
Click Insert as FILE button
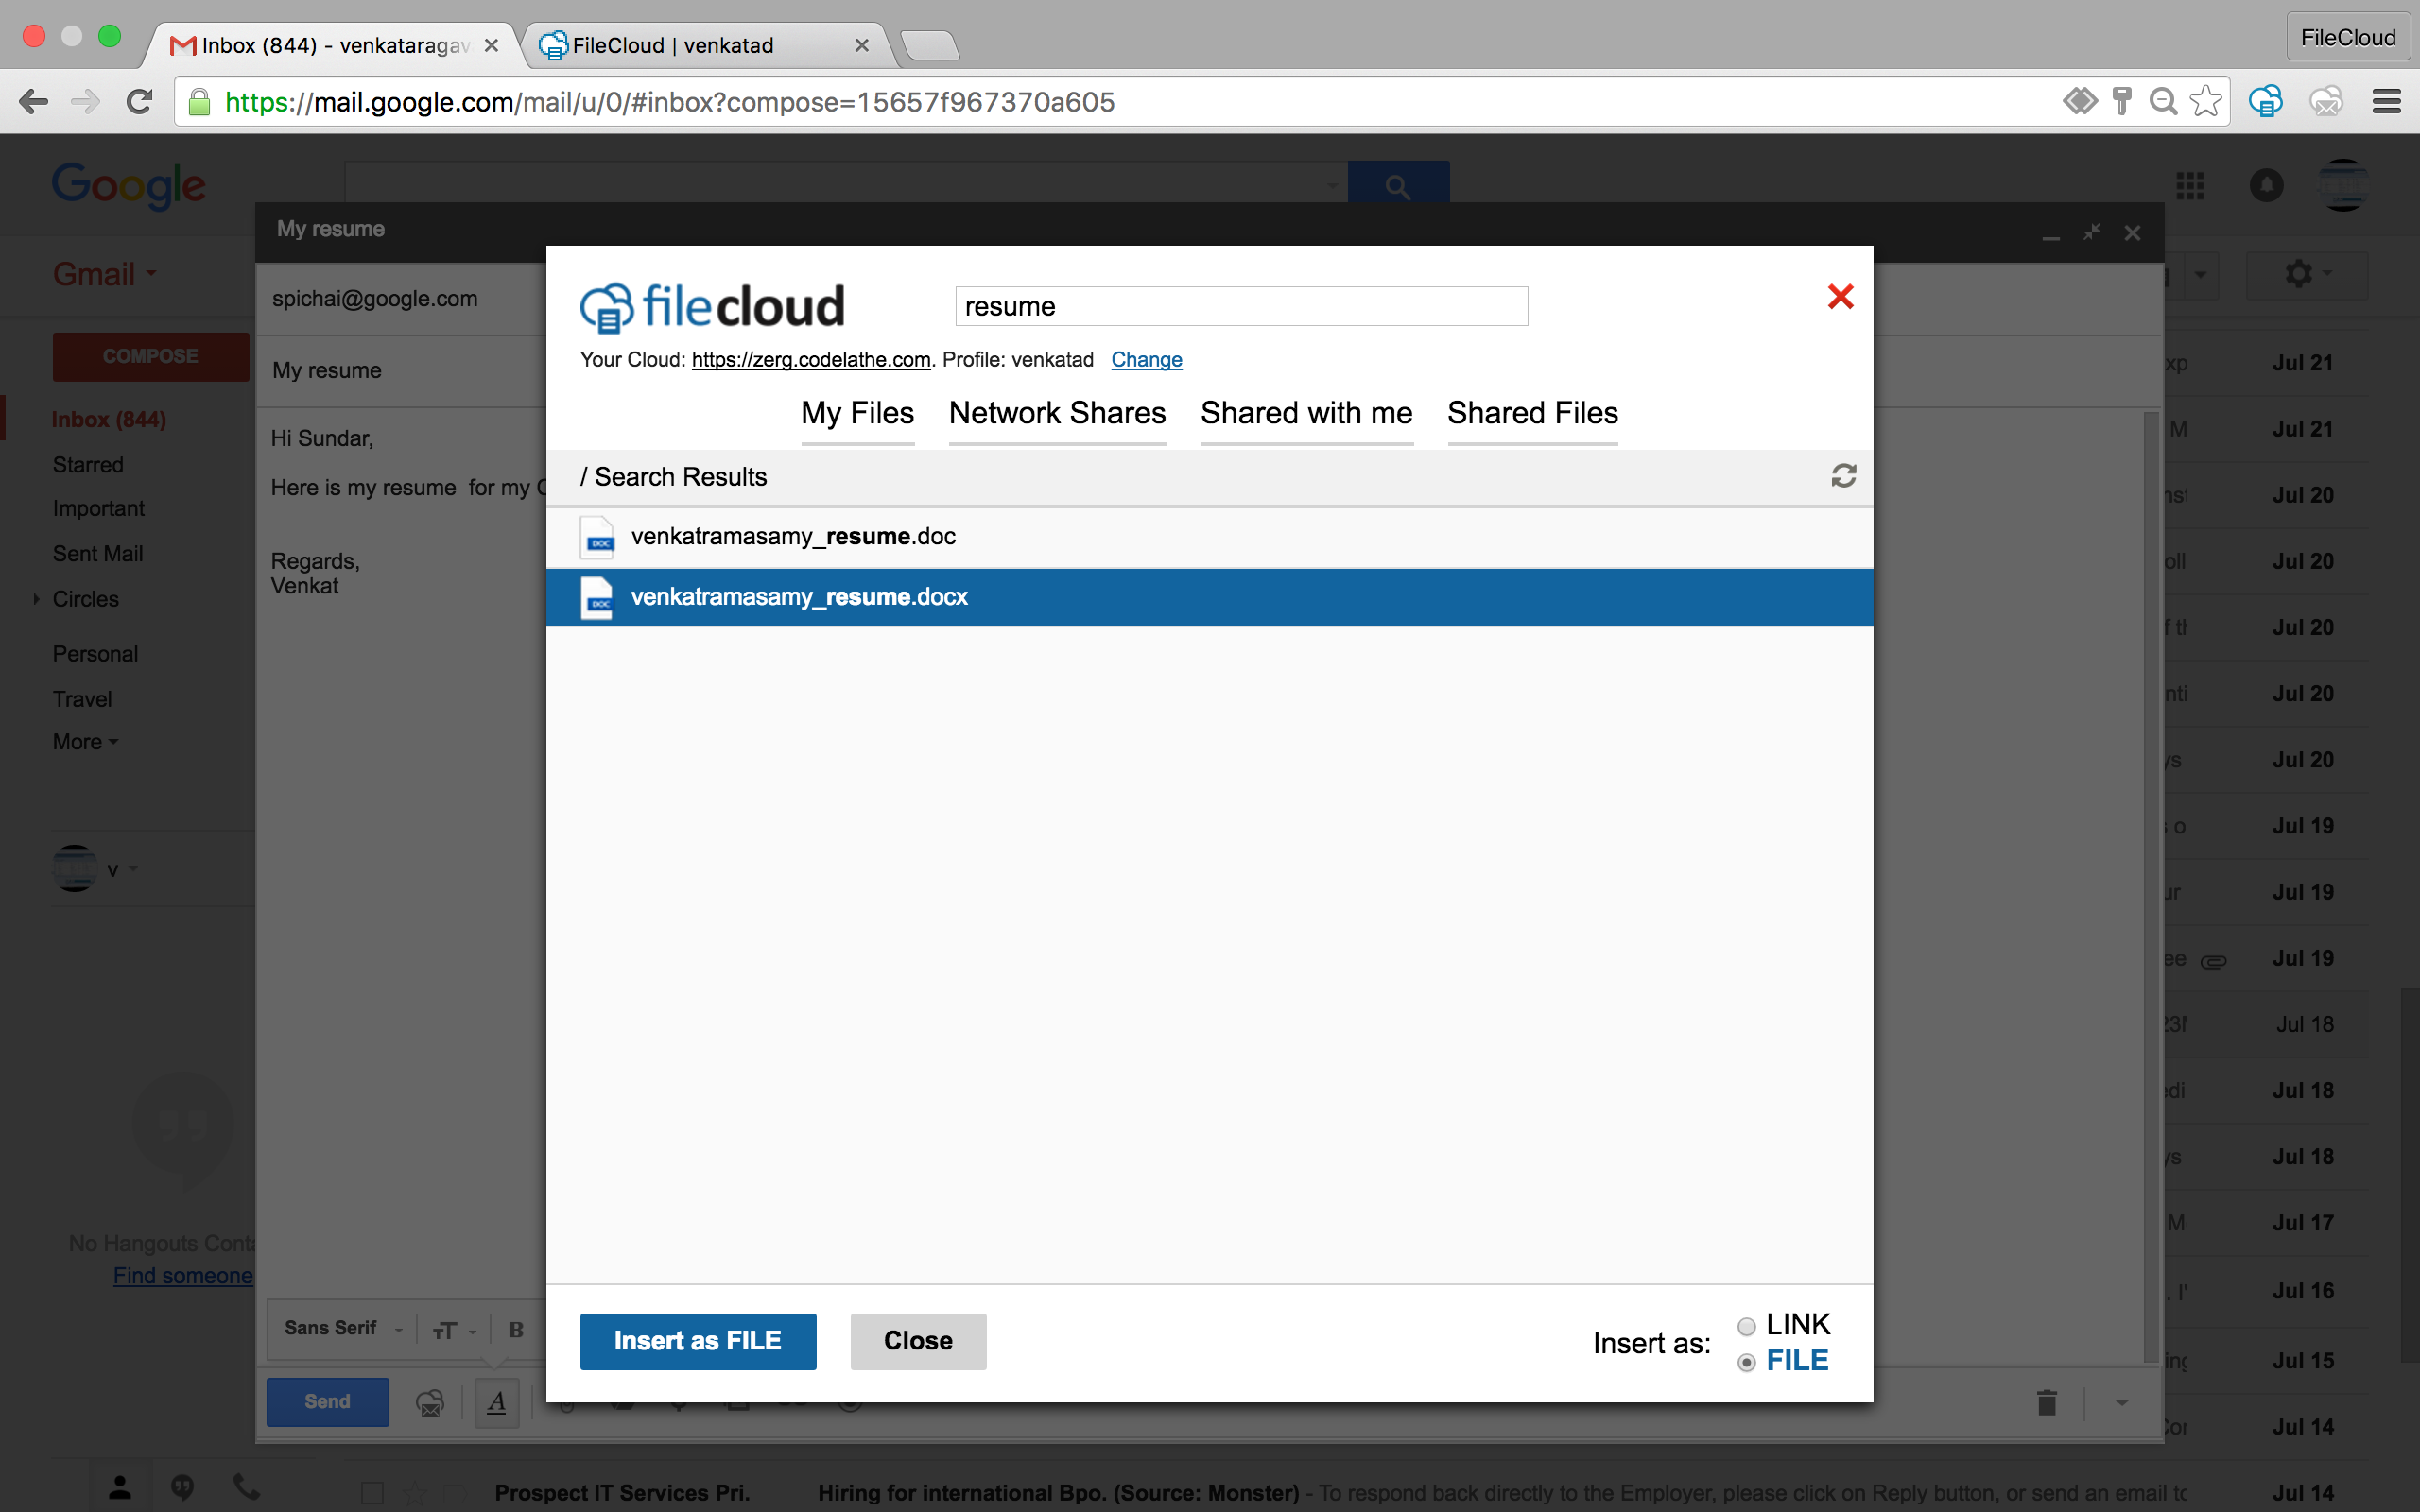698,1341
